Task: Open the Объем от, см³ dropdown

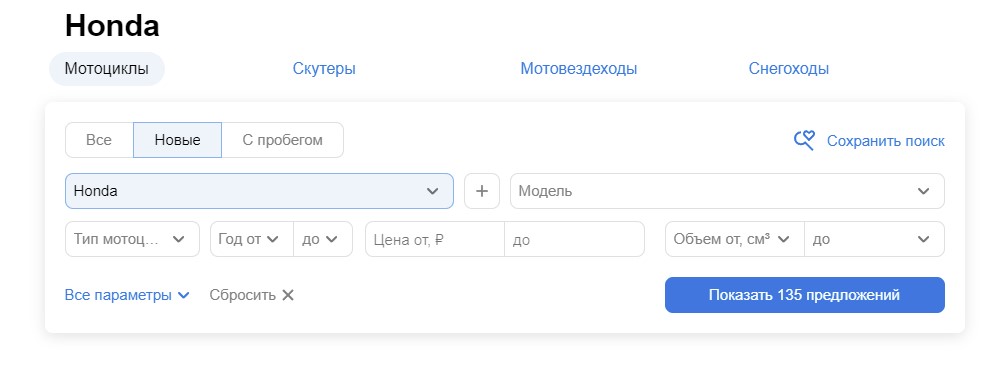Action: pyautogui.click(x=734, y=239)
